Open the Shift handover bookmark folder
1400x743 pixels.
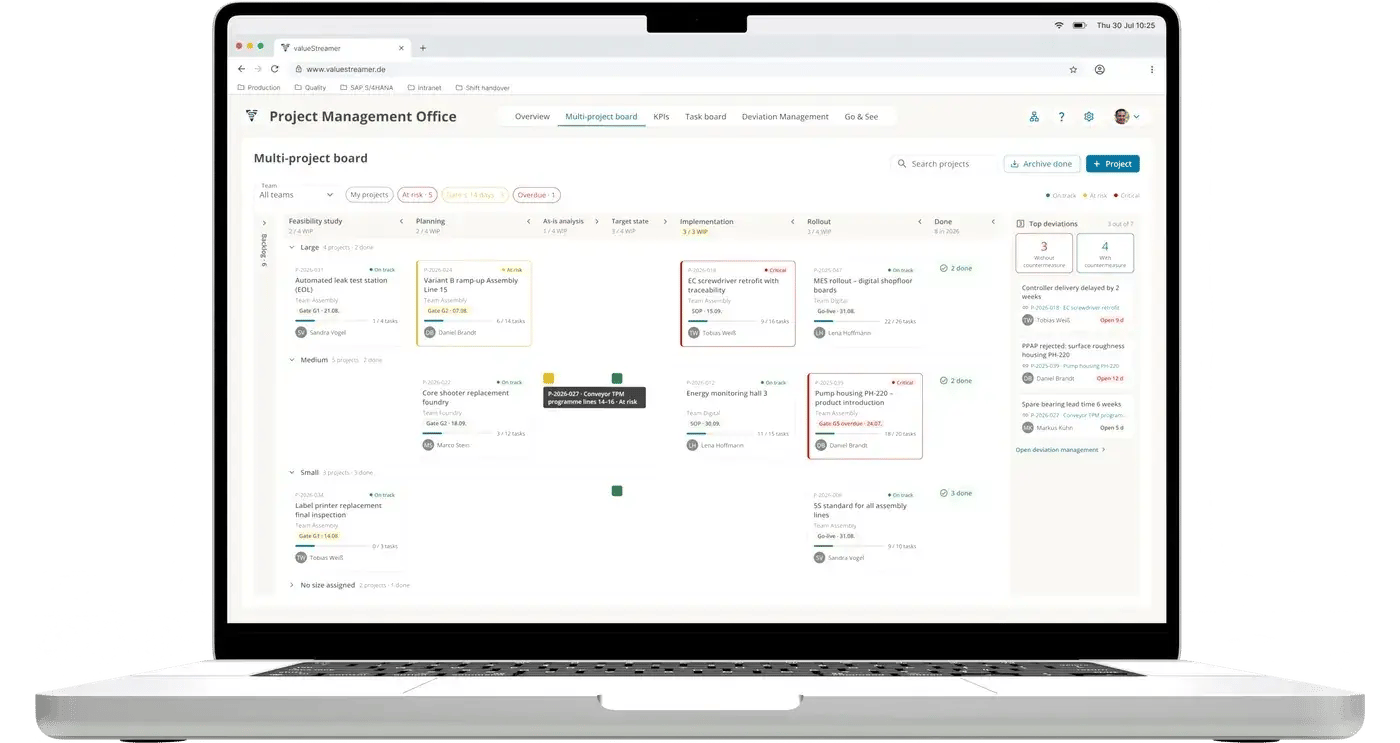click(483, 88)
